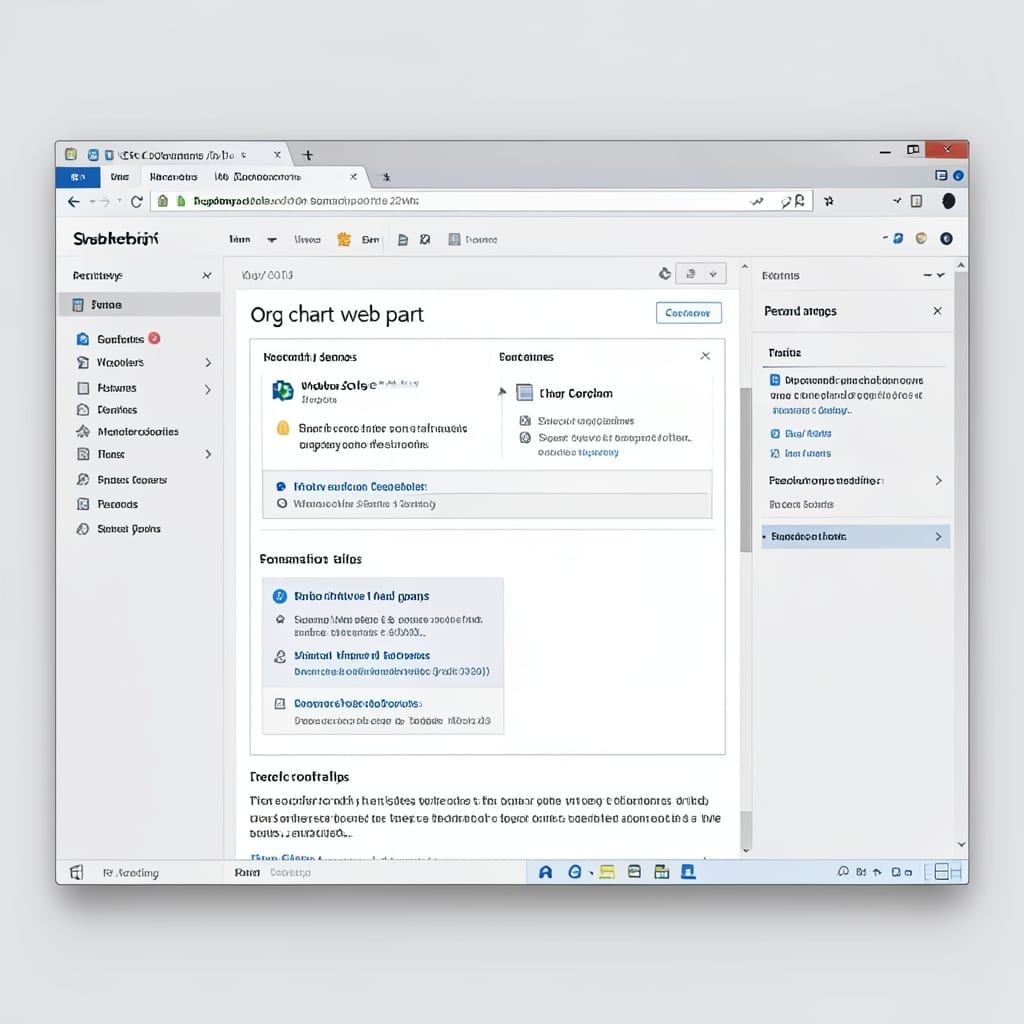This screenshot has width=1024, height=1024.
Task: Click the blue "A" icon in the bottom bar
Action: [x=545, y=872]
